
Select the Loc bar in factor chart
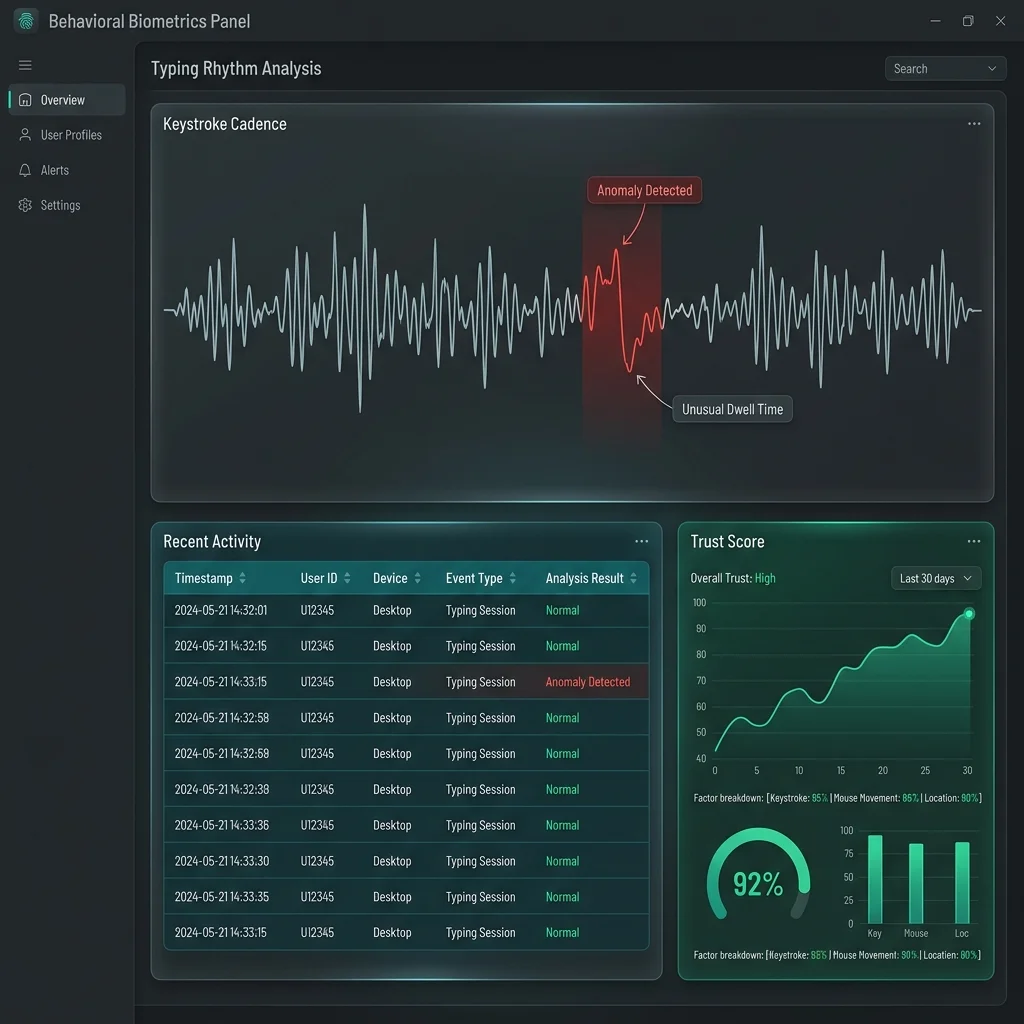point(962,882)
